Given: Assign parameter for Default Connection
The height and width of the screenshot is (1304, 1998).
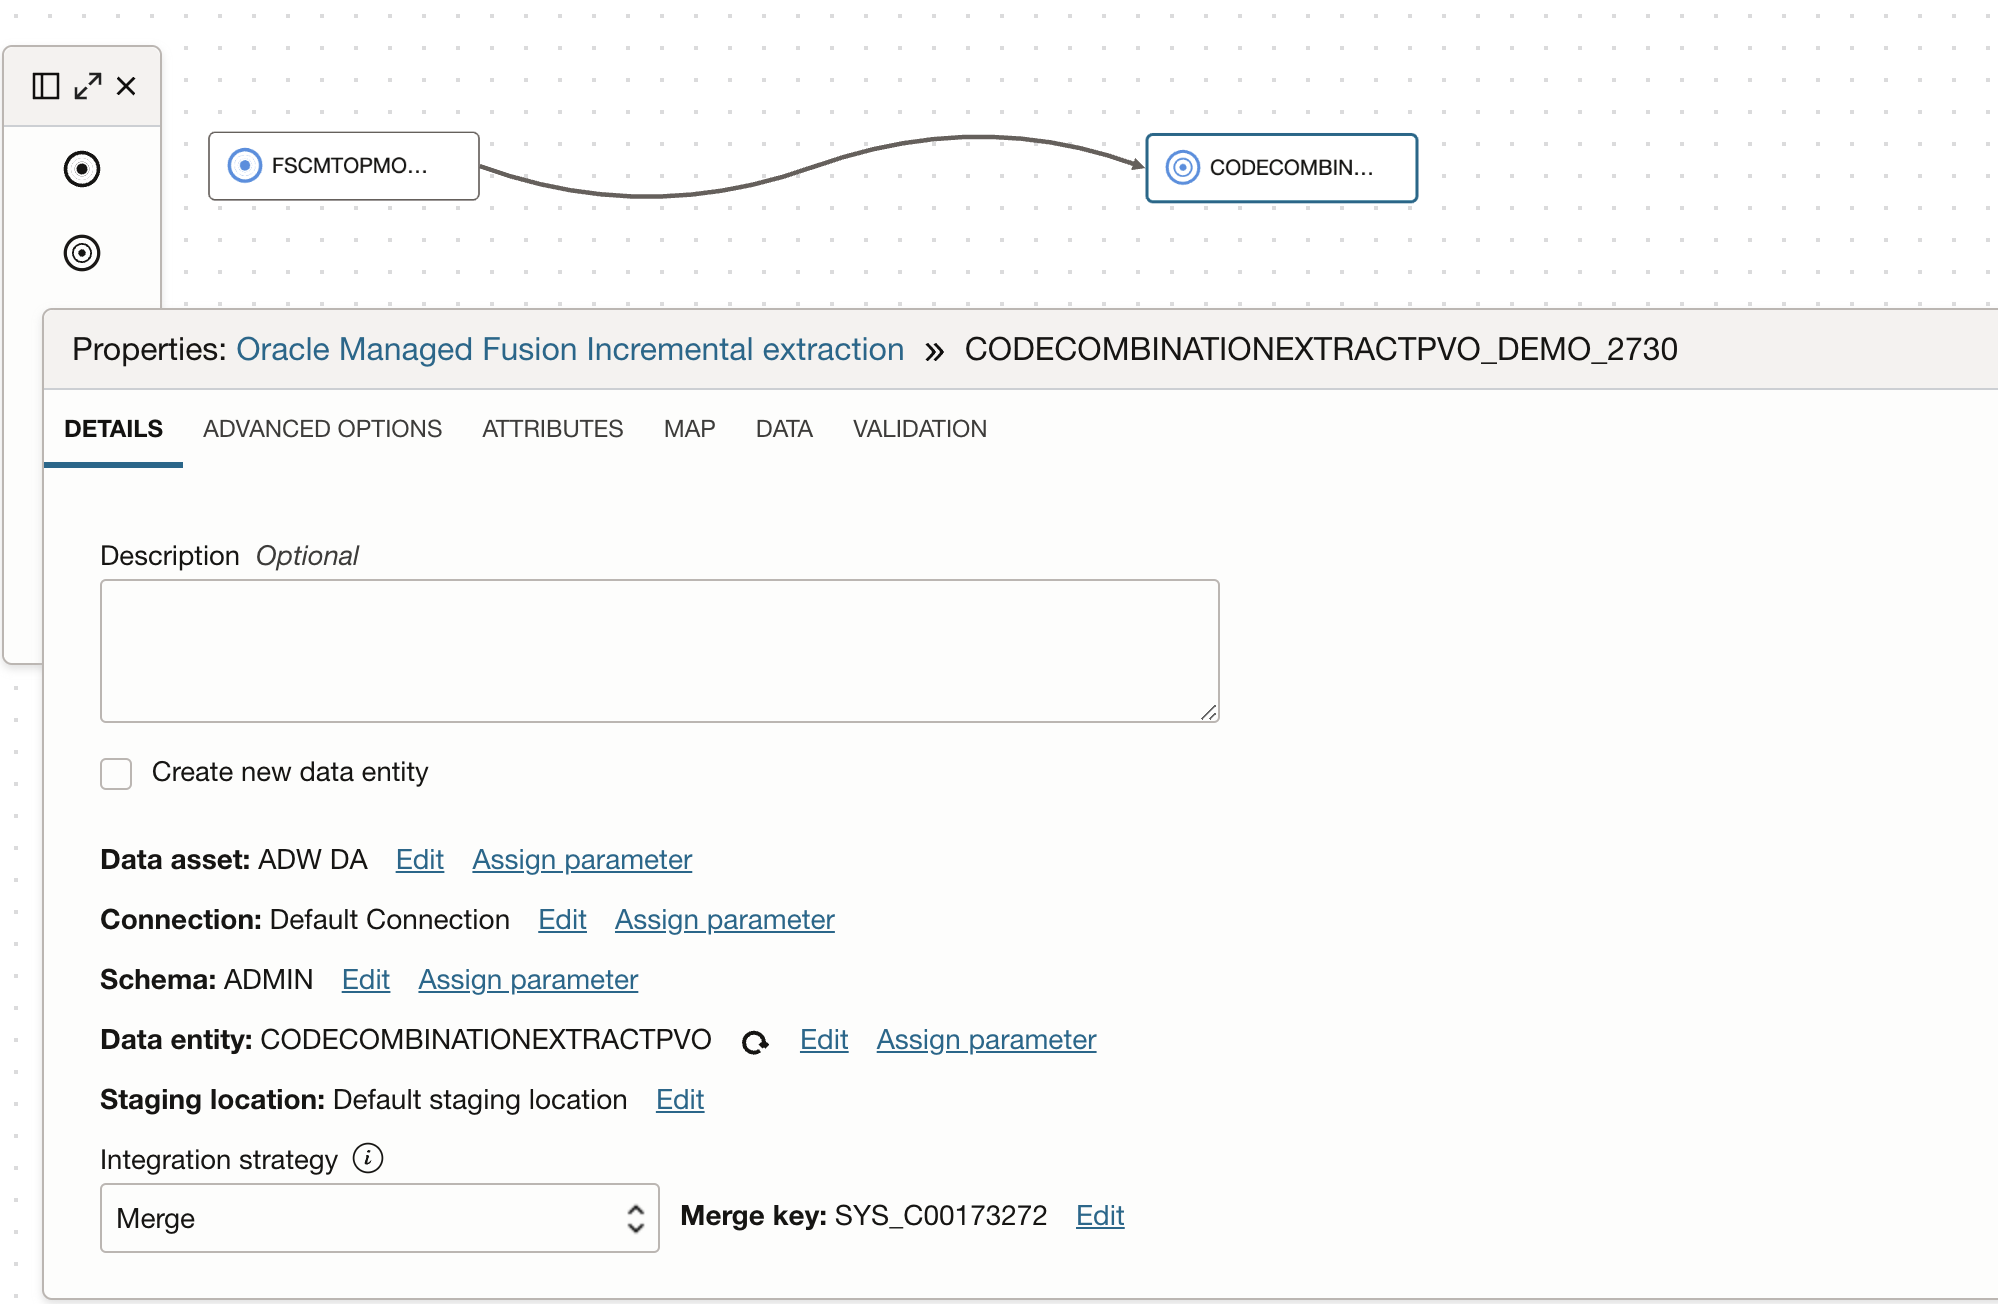Looking at the screenshot, I should pos(724,919).
